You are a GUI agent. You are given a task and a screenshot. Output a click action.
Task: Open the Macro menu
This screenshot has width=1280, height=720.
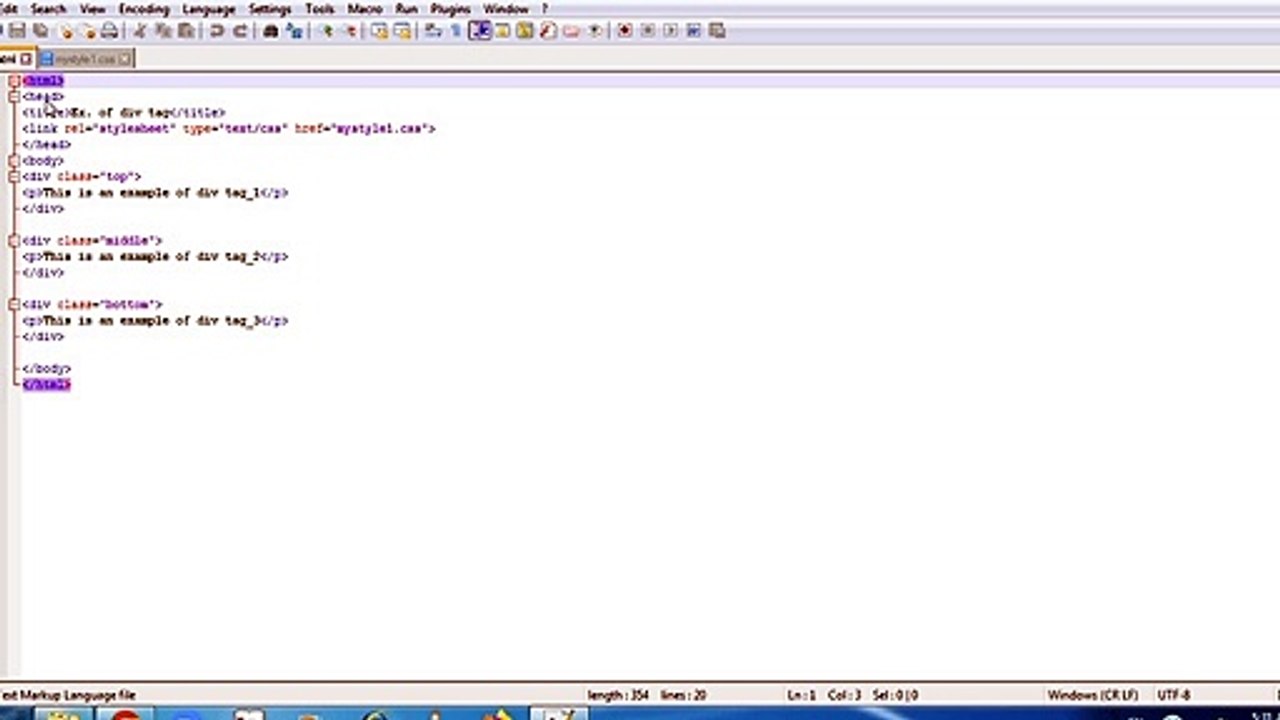click(x=365, y=8)
